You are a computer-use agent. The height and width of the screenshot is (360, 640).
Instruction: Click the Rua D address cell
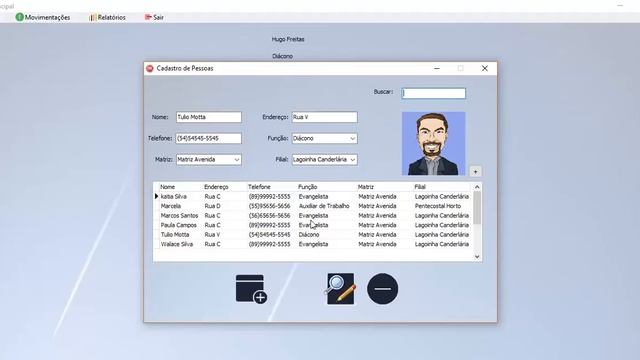(213, 206)
